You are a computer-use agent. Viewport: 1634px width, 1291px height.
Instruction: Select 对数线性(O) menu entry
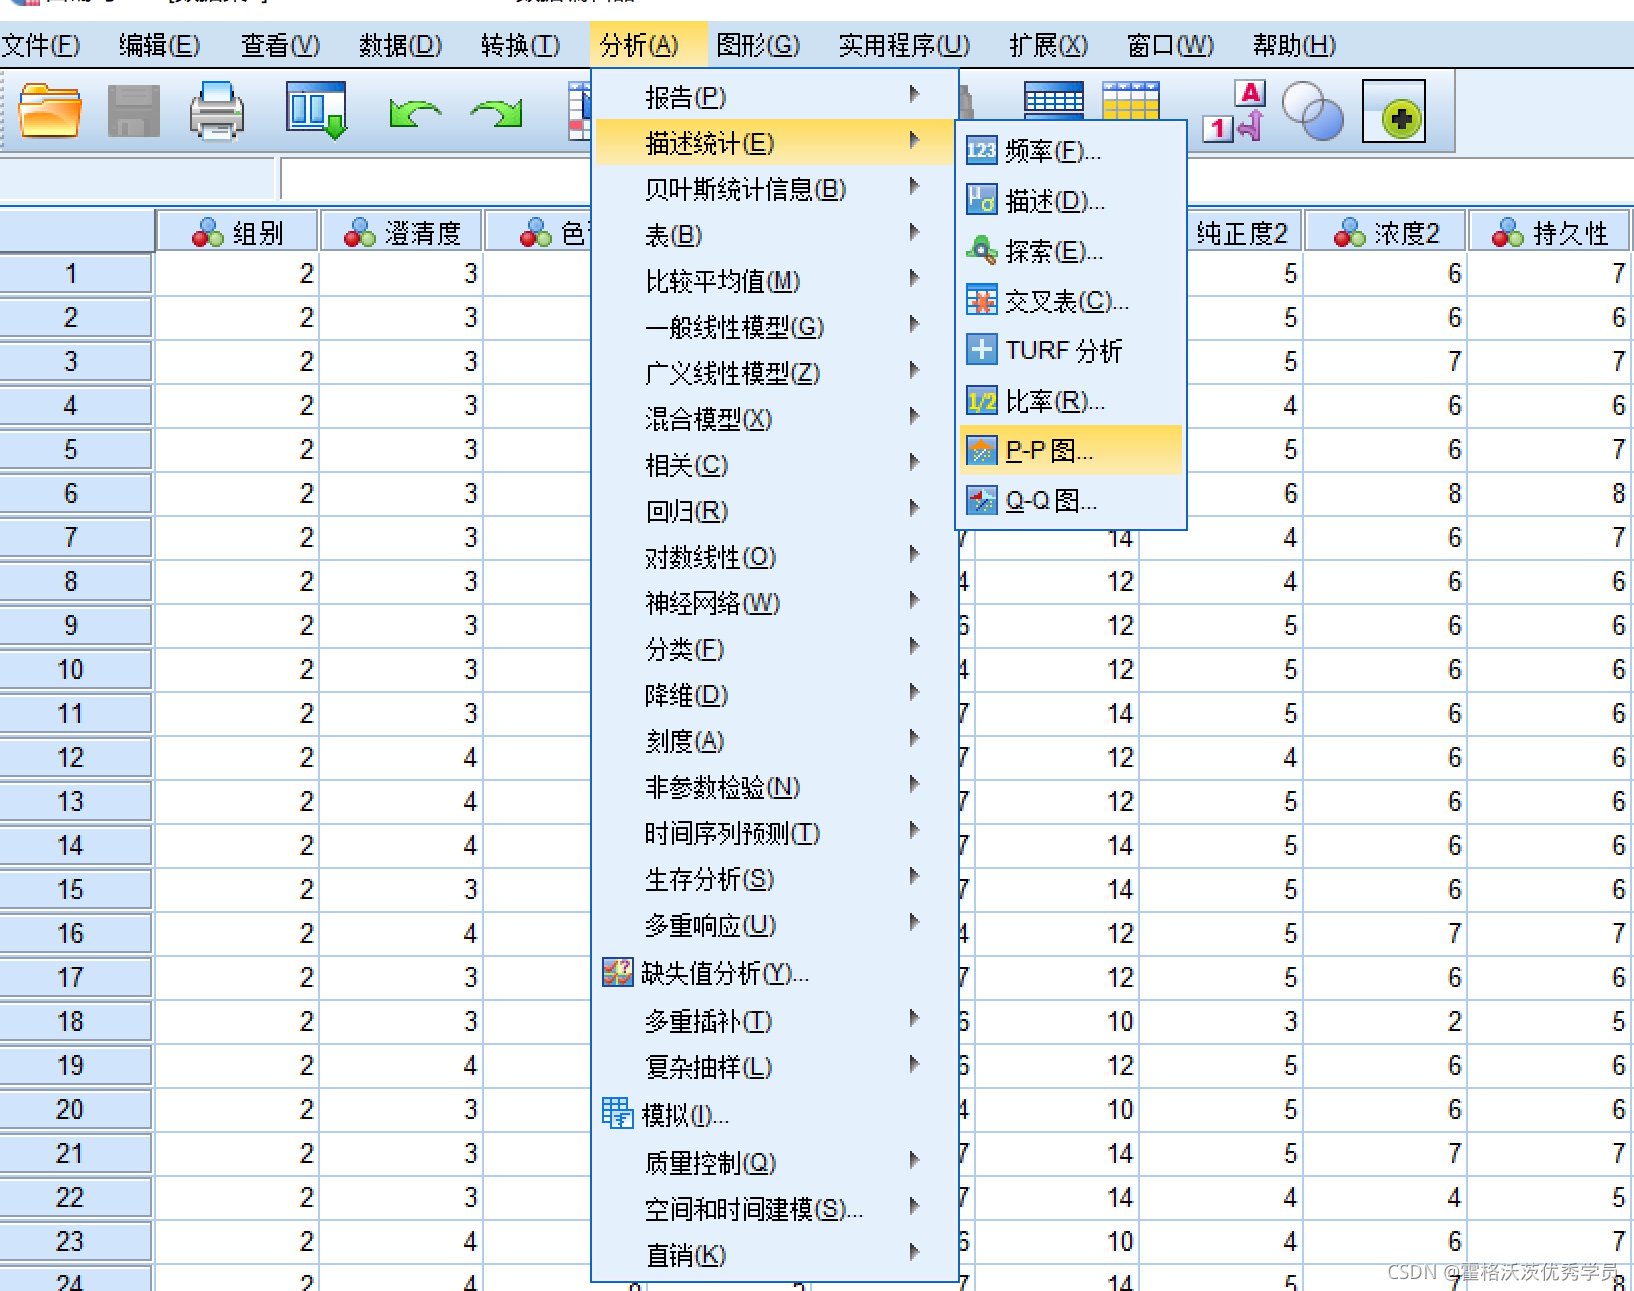pos(773,557)
